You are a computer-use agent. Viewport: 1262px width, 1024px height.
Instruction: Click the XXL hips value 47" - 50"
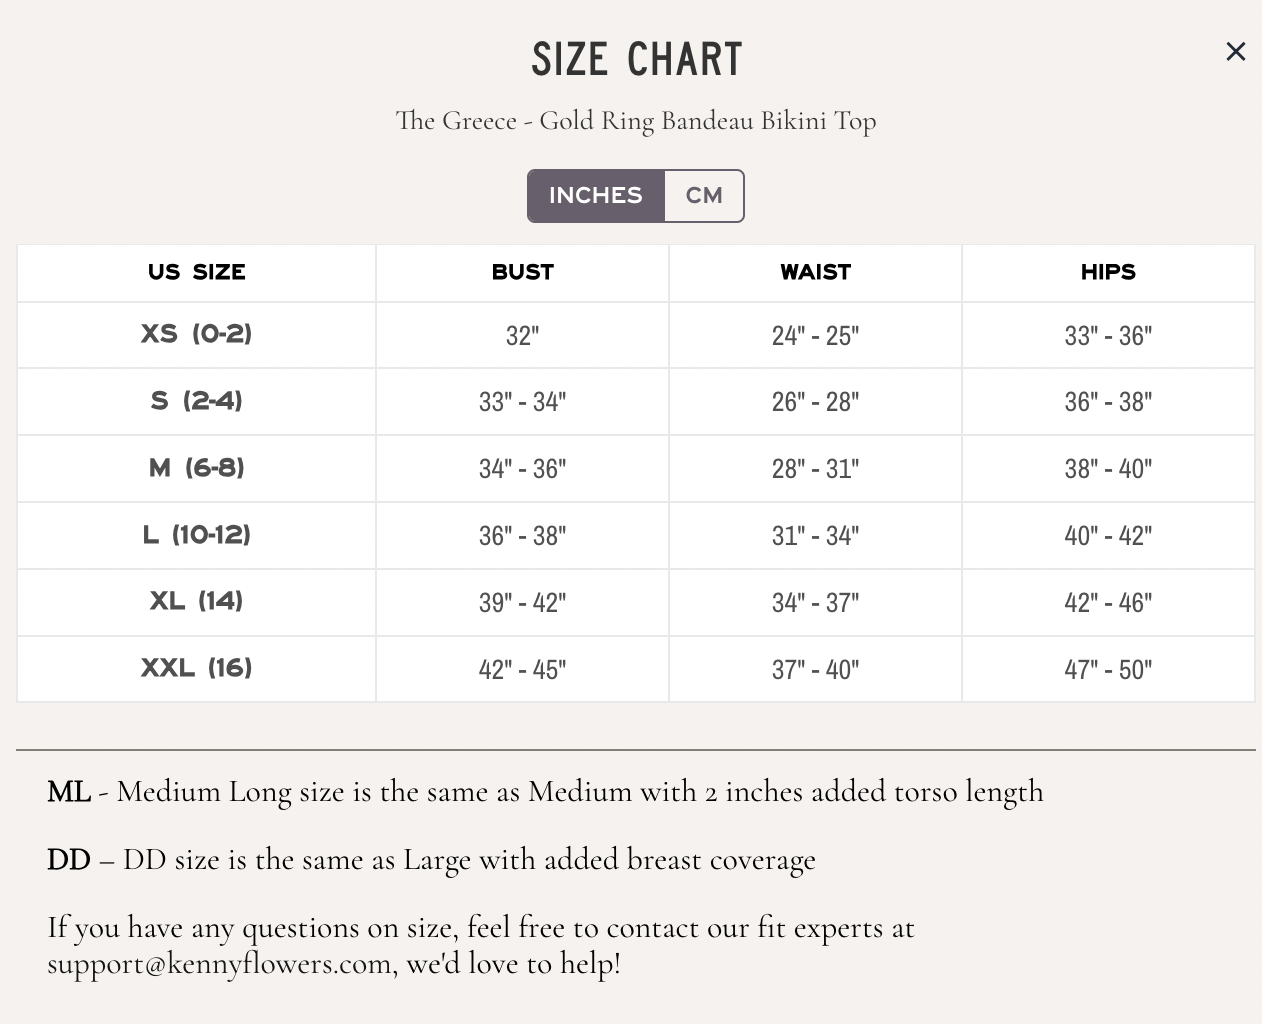pyautogui.click(x=1108, y=670)
